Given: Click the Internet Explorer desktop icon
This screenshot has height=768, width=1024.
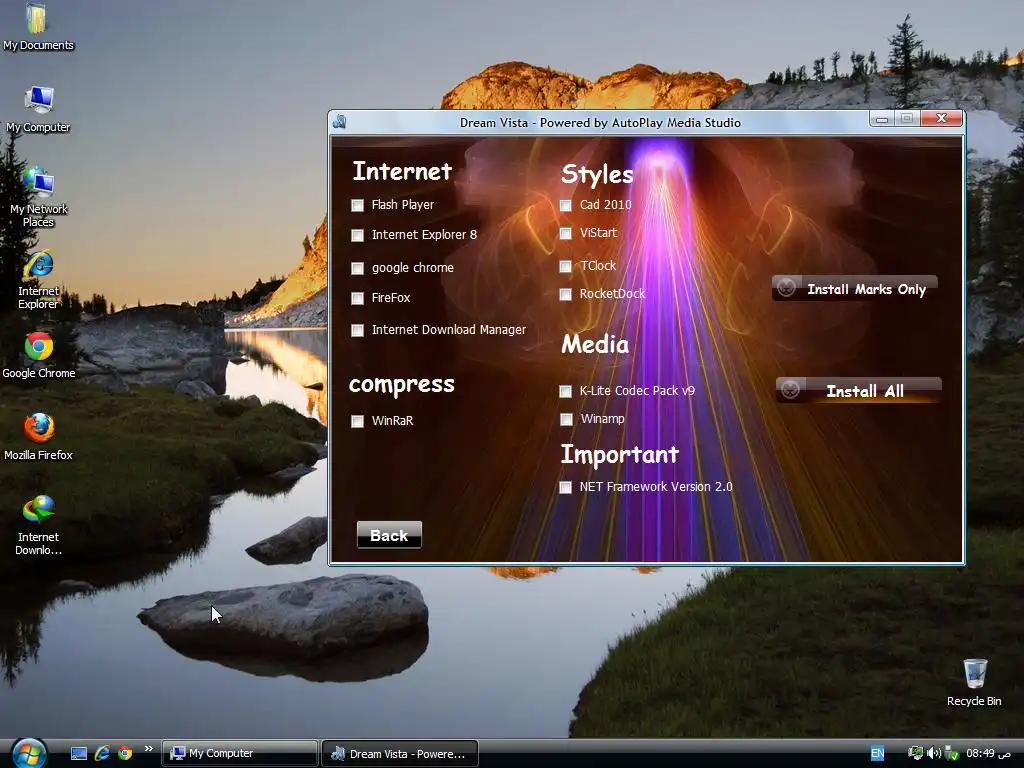Looking at the screenshot, I should [38, 280].
